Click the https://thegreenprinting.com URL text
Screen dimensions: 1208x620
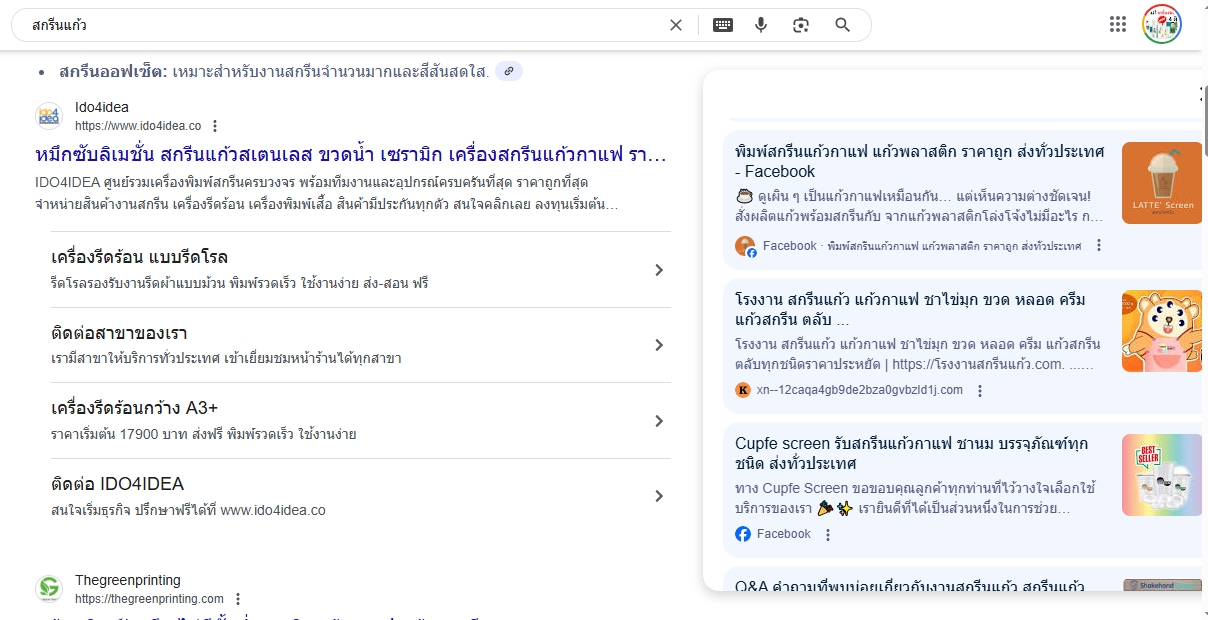[149, 599]
